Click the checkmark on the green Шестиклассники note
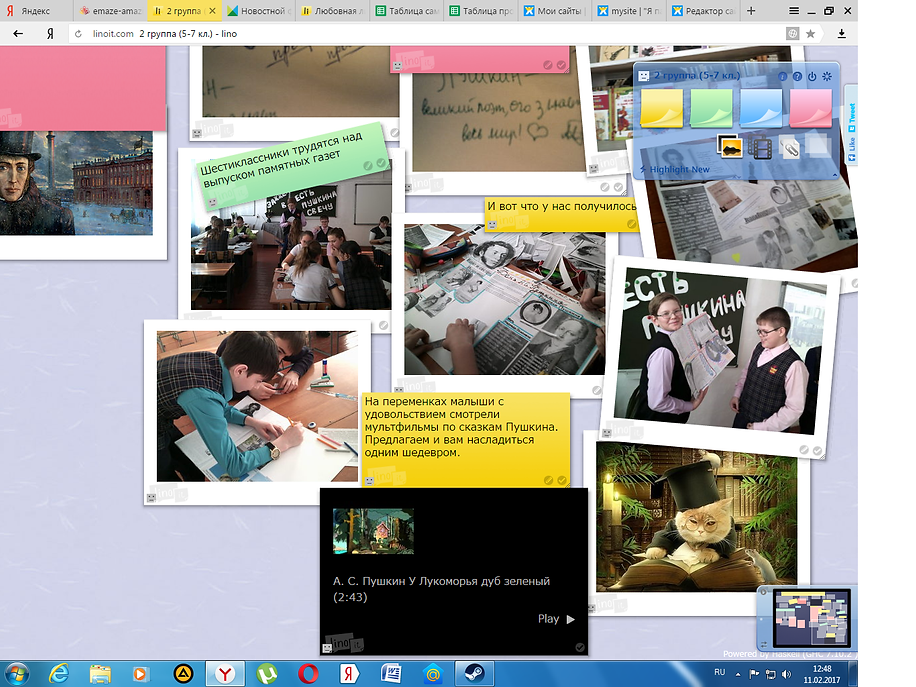 (381, 164)
